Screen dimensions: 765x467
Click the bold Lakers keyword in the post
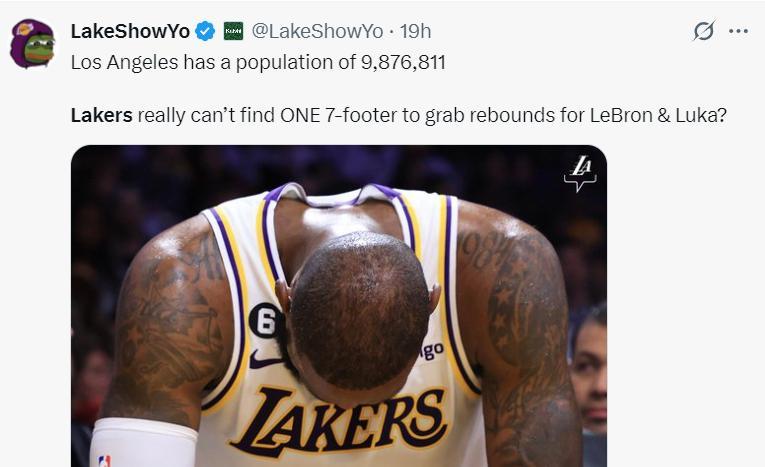click(x=101, y=115)
